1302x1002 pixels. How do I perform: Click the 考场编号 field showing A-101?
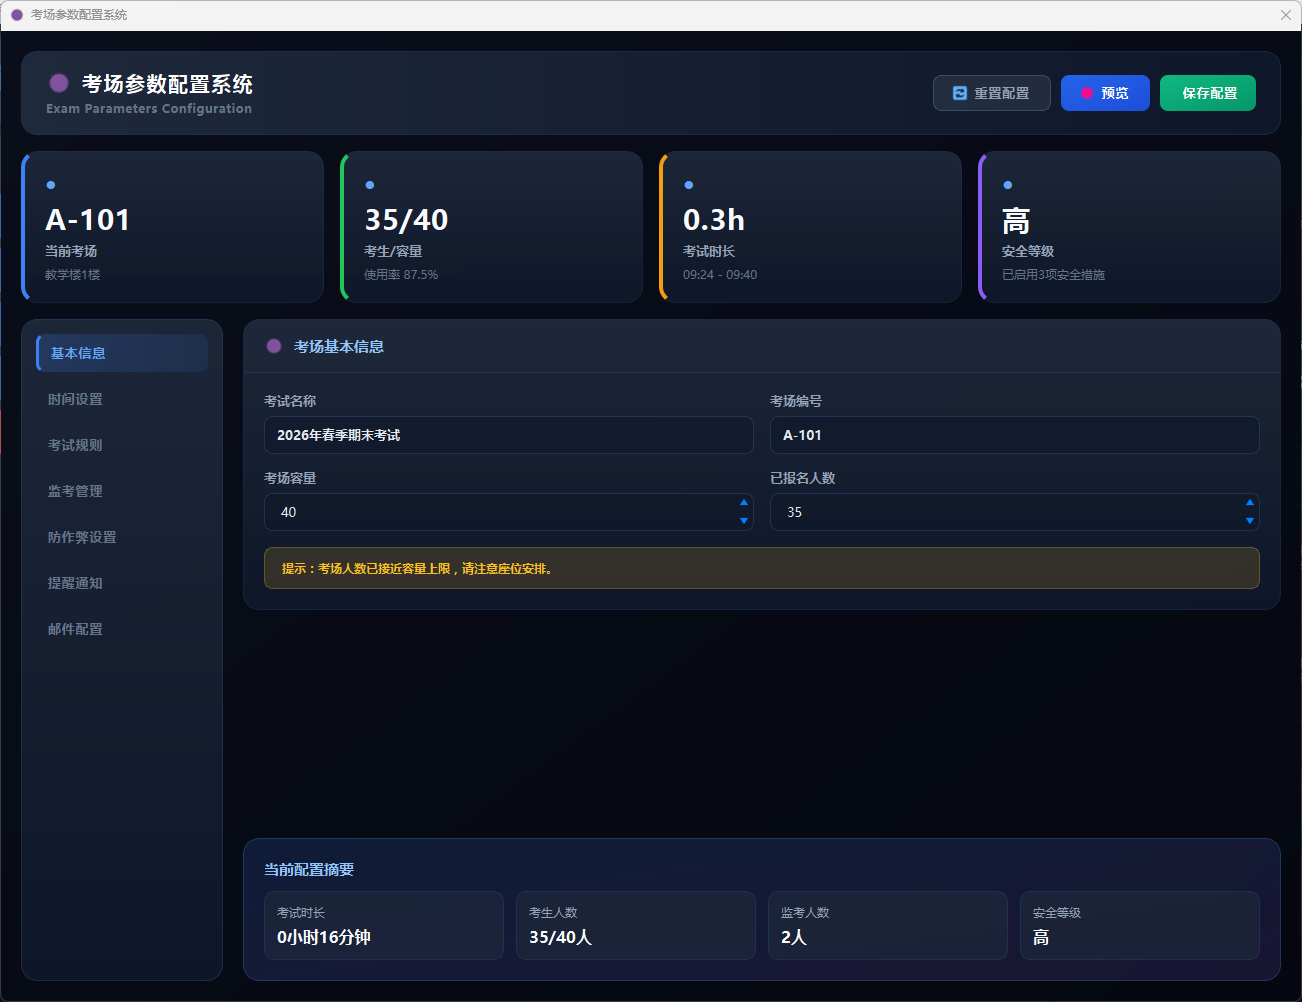(1014, 435)
